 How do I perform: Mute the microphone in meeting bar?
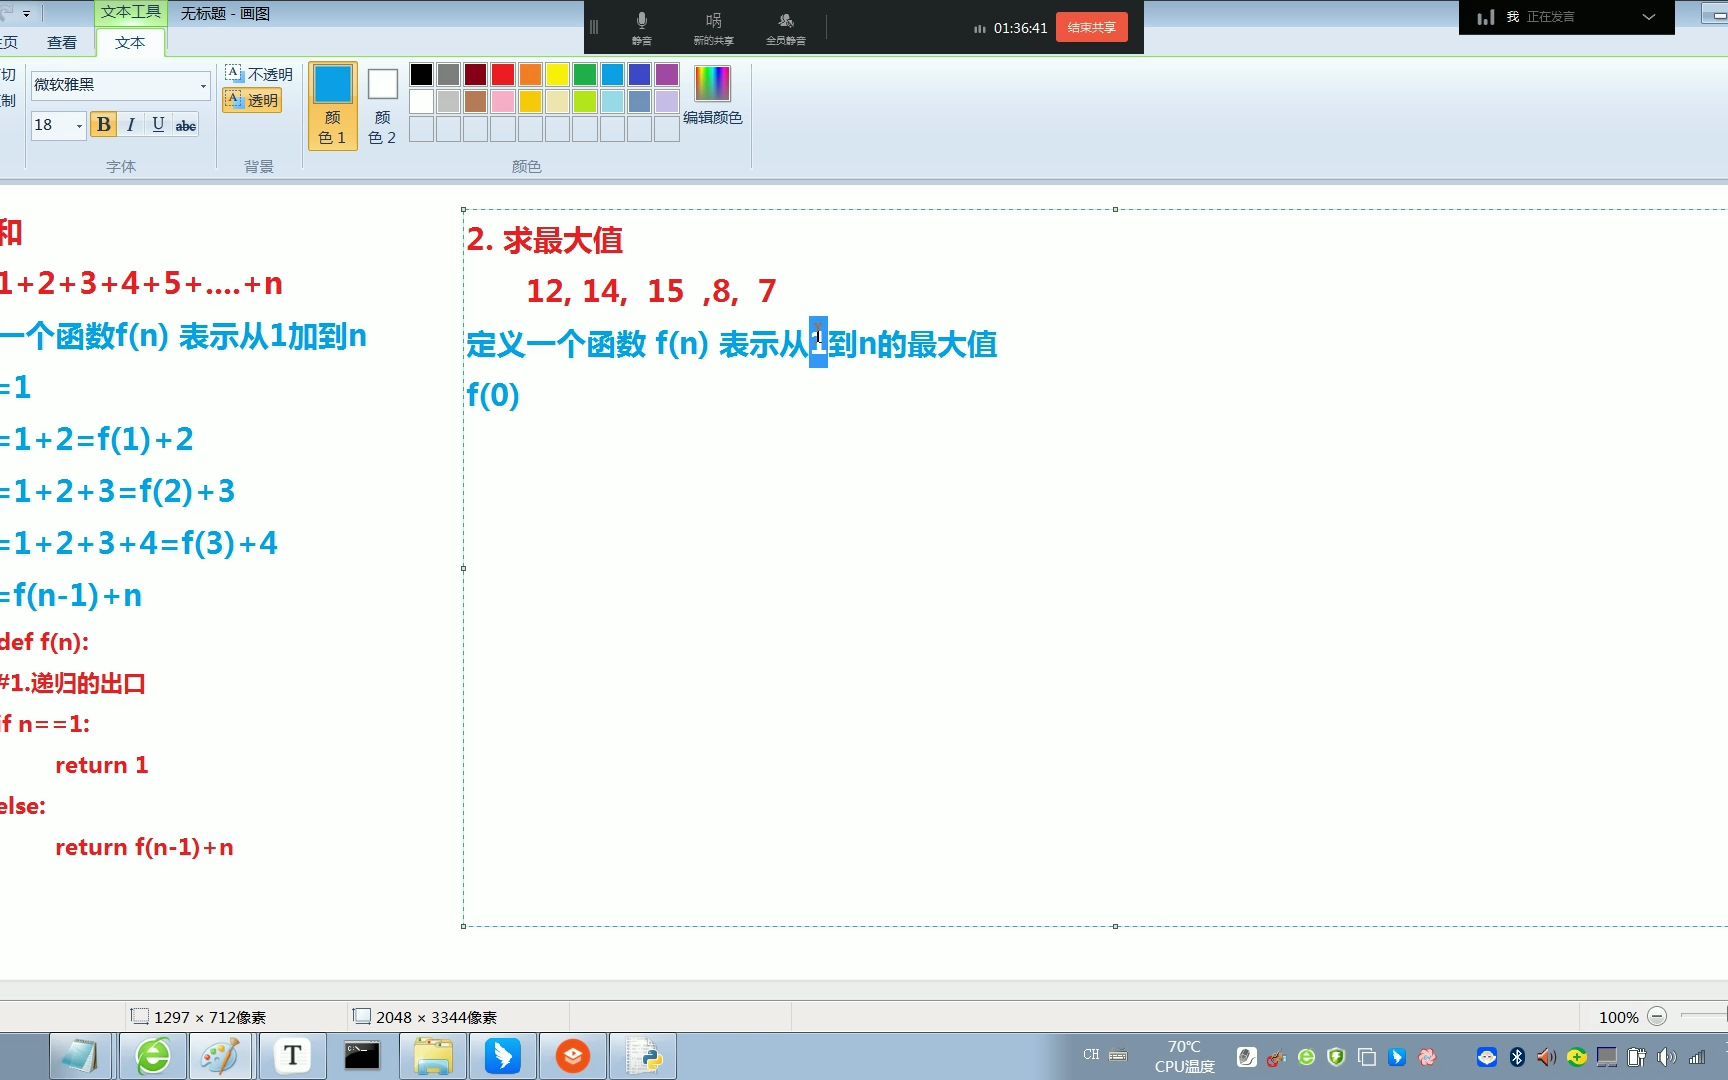[x=641, y=27]
